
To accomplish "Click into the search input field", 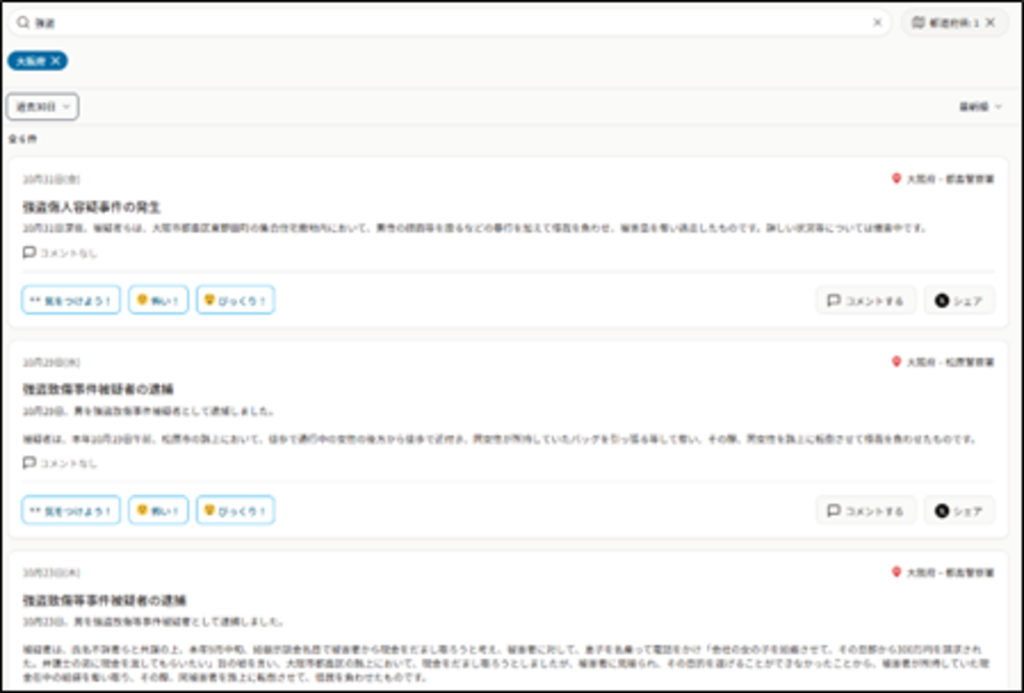I will click(x=450, y=22).
